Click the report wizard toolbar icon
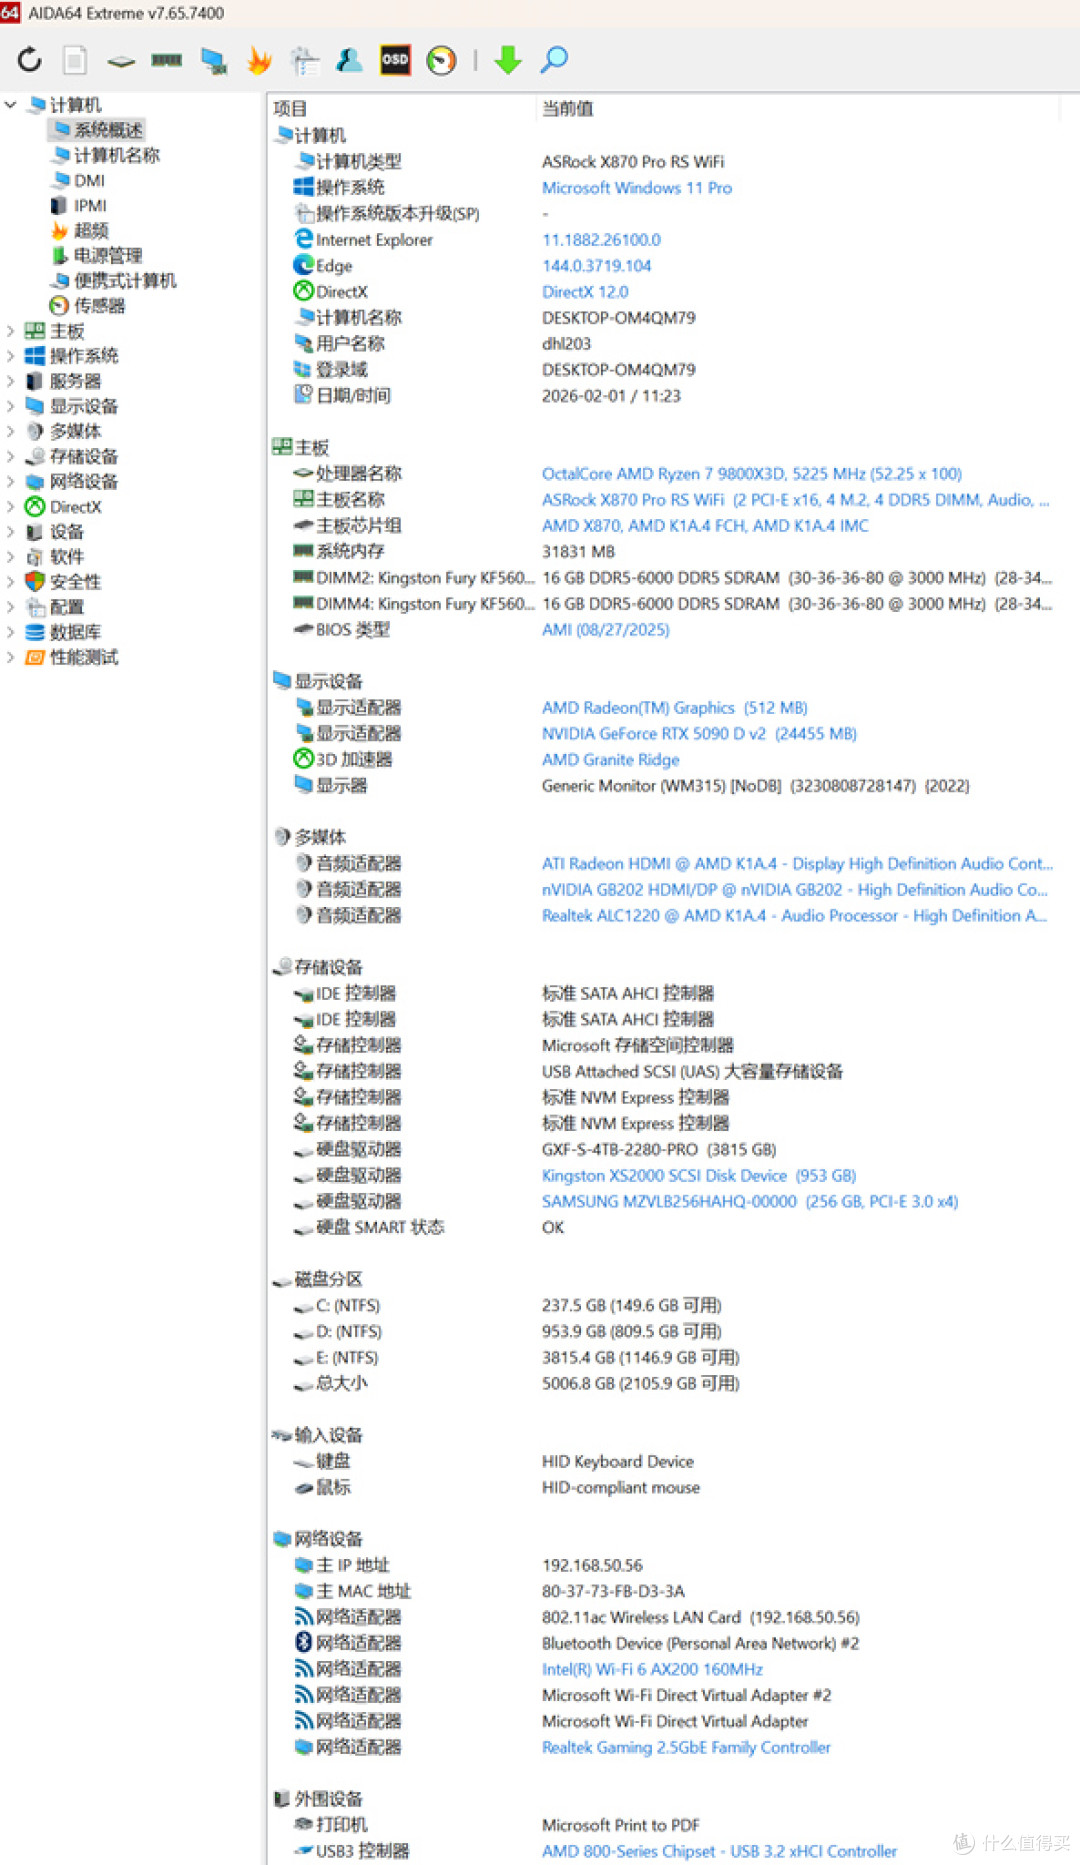The image size is (1080, 1865). pos(305,60)
